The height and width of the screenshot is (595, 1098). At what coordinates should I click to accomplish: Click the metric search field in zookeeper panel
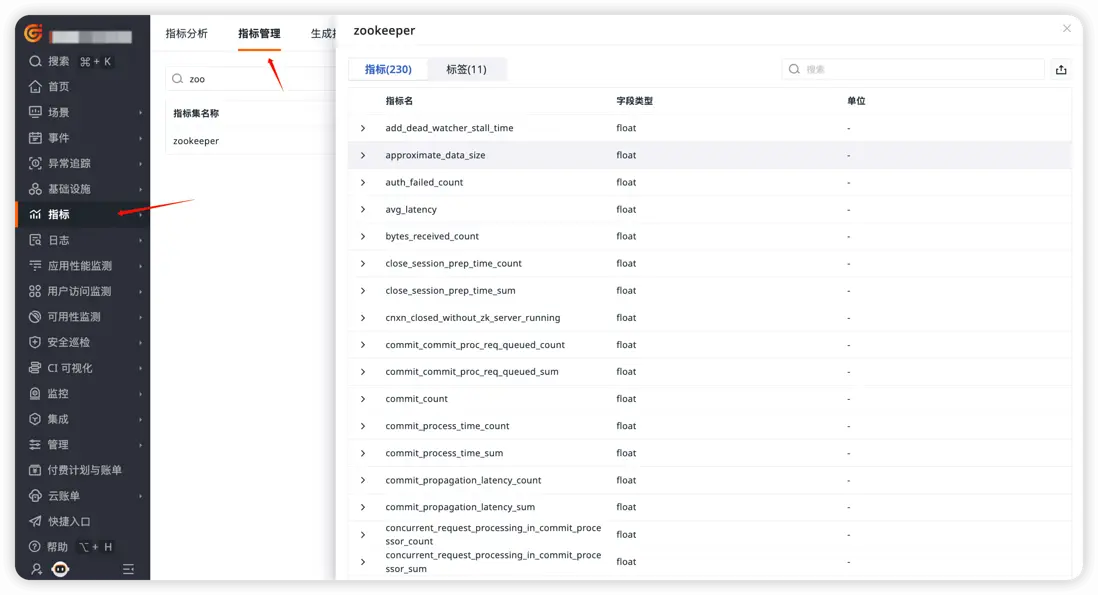click(913, 69)
